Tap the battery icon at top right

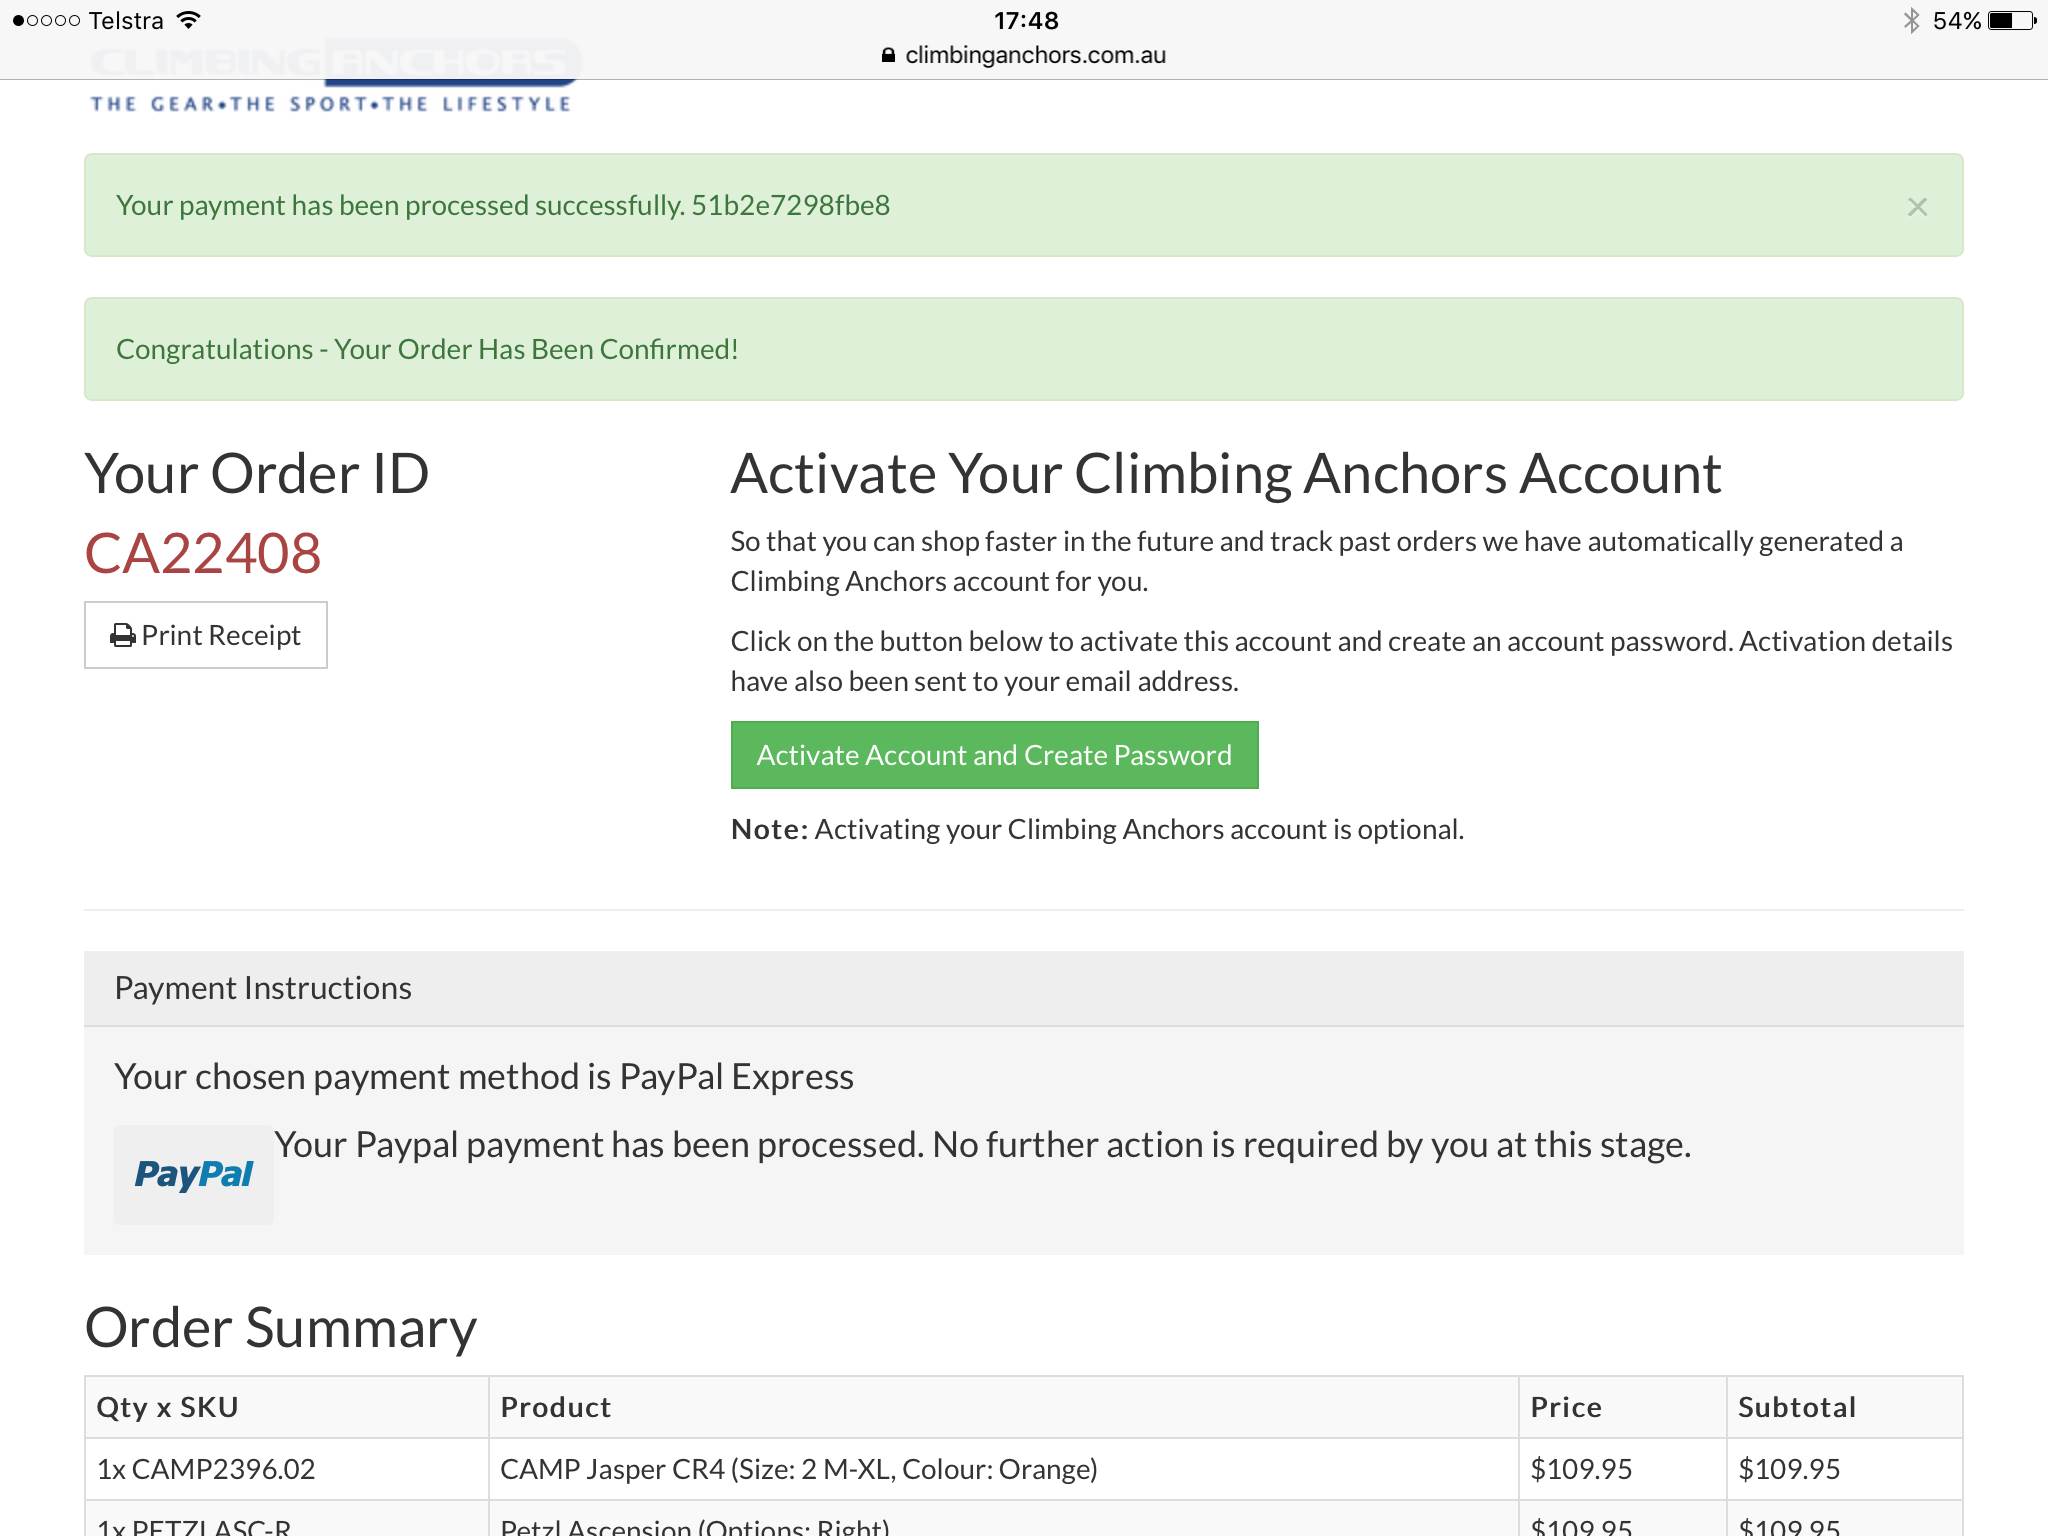pos(2011,20)
